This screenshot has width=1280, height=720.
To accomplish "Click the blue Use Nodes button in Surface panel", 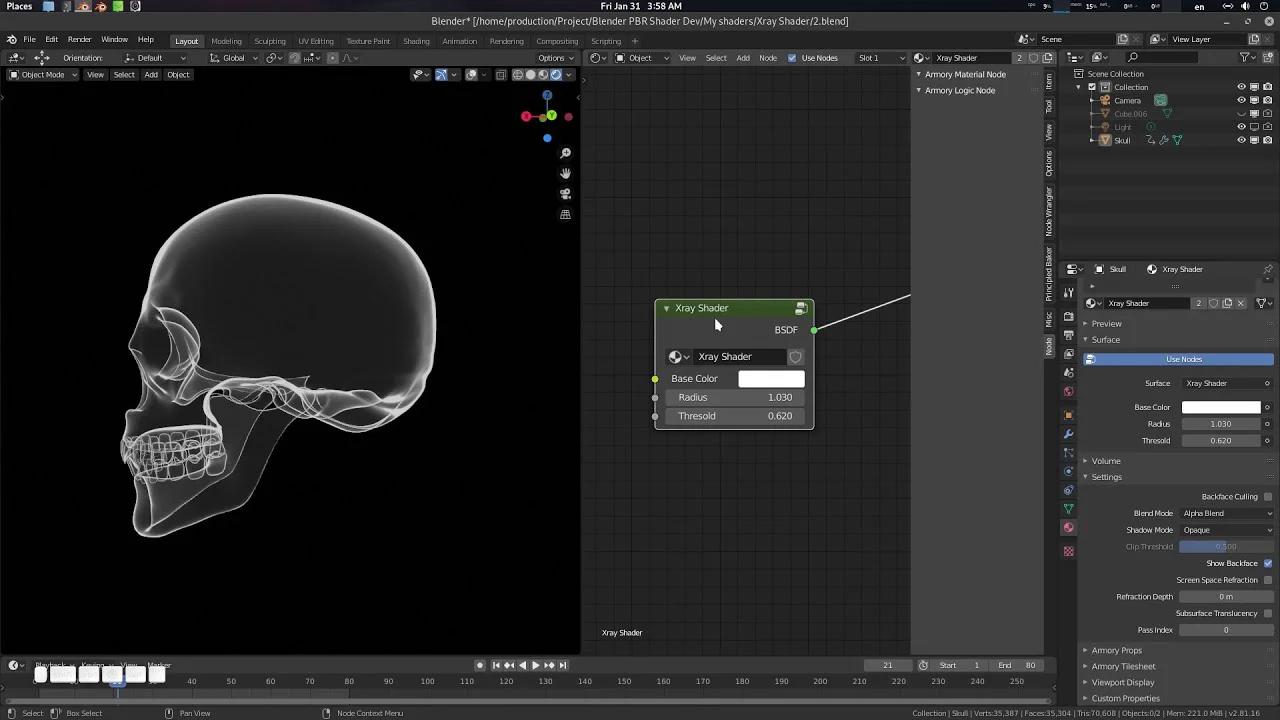I will 1183,359.
